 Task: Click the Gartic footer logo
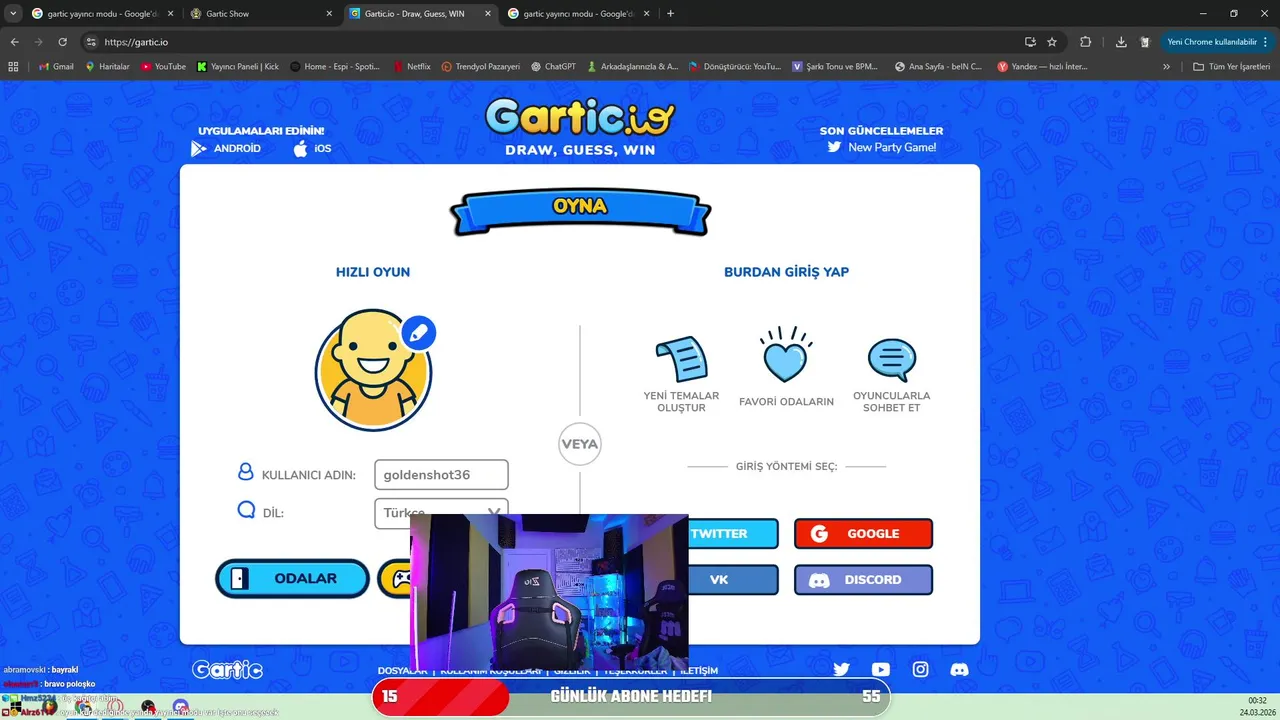227,670
